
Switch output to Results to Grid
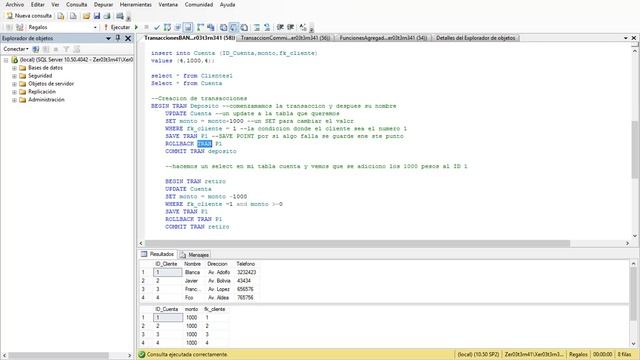coord(233,27)
